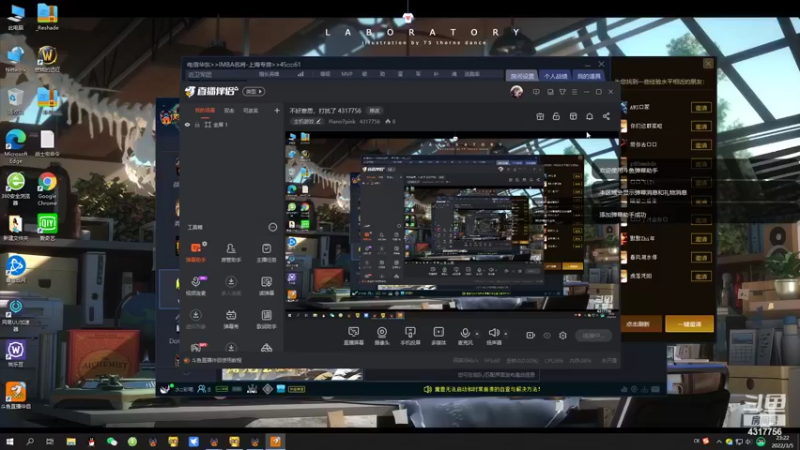Open the 虚拟形象 tool
The height and width of the screenshot is (450, 800).
[x=195, y=319]
